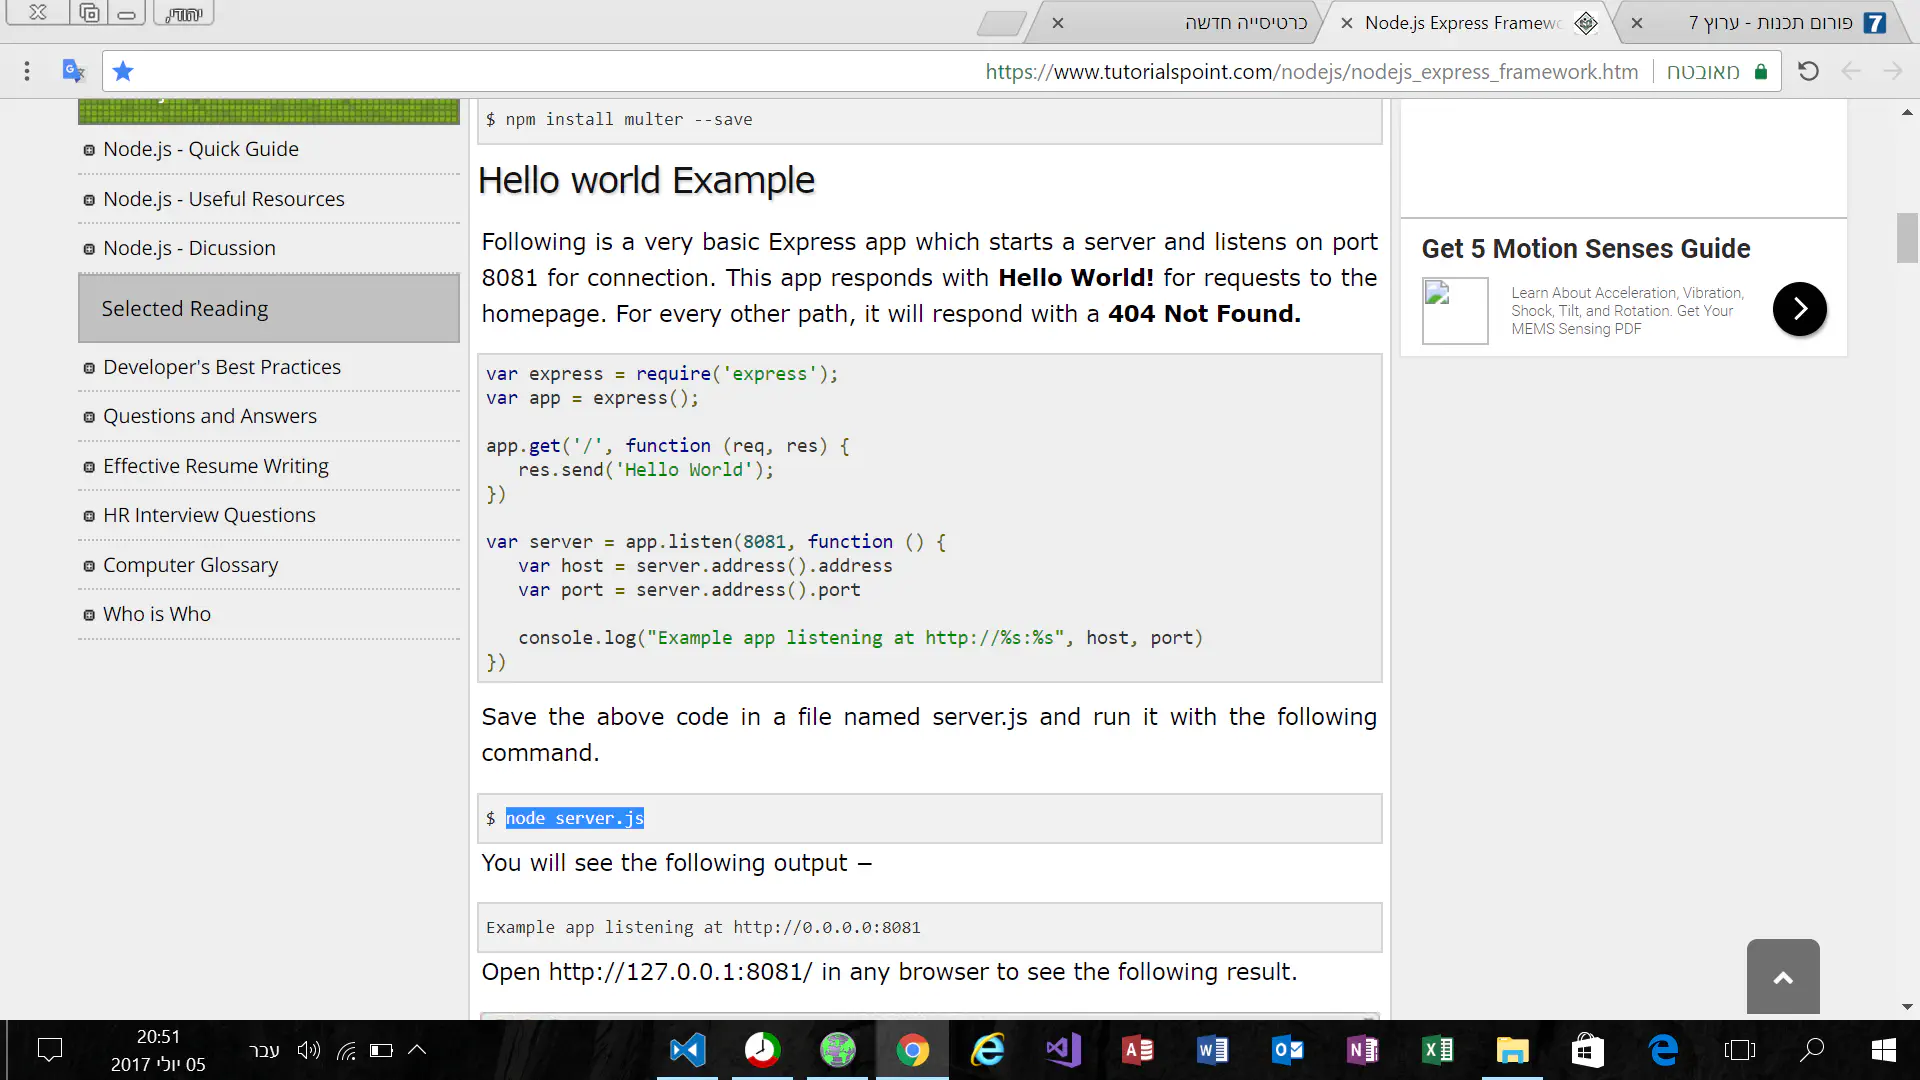The image size is (1920, 1080).
Task: Open Microsoft Store taskbar icon
Action: (x=1587, y=1050)
